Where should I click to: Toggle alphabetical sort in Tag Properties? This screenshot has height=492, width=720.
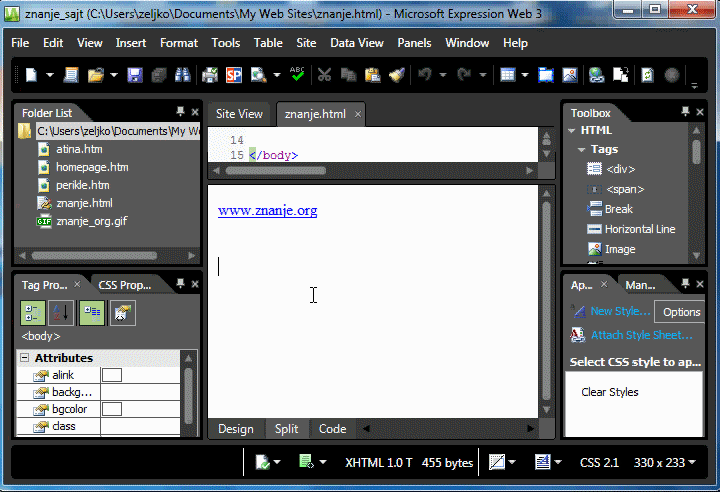point(62,313)
